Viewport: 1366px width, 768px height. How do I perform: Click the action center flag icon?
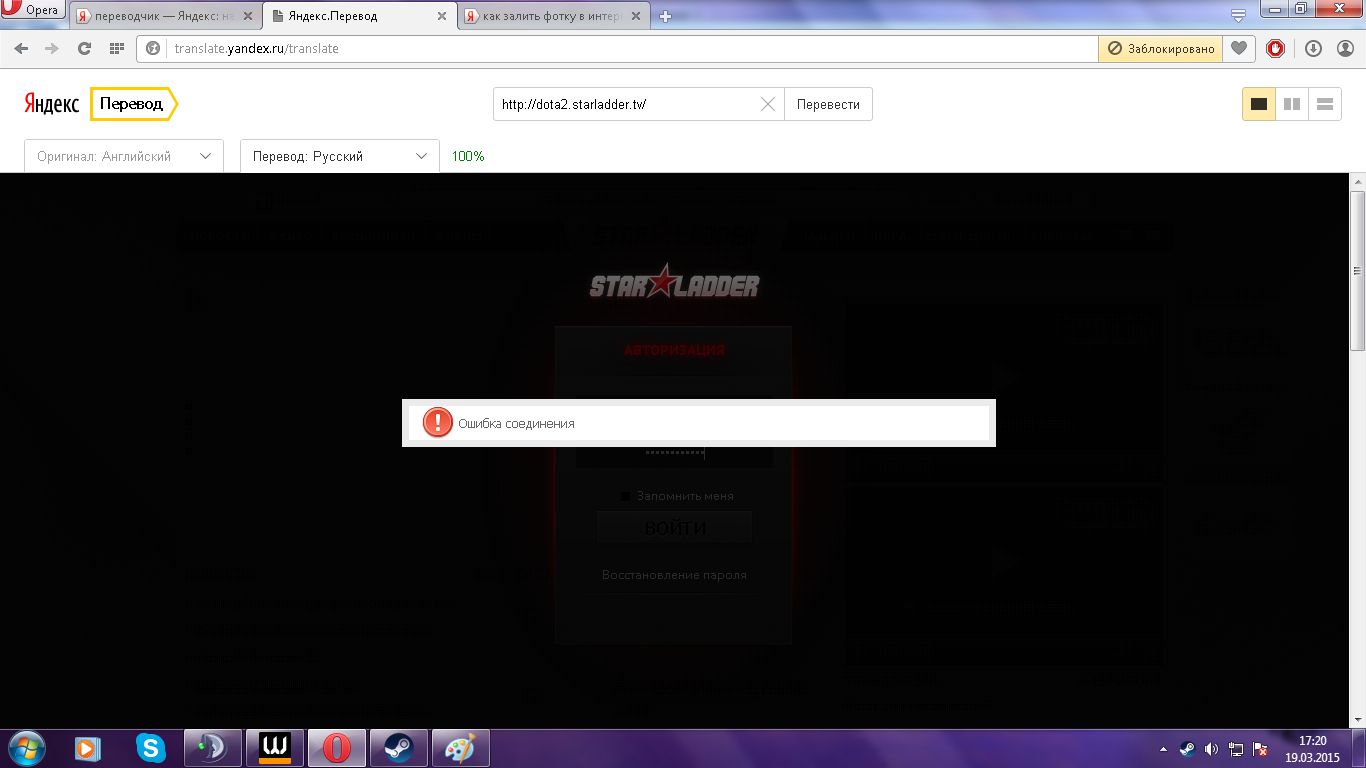coord(1261,749)
